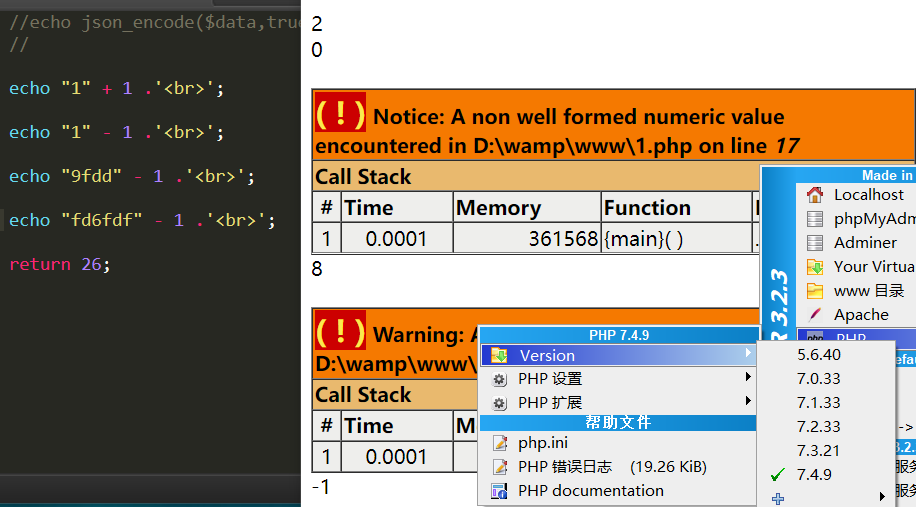
Task: Click the PHP 设置 gear icon
Action: (499, 379)
